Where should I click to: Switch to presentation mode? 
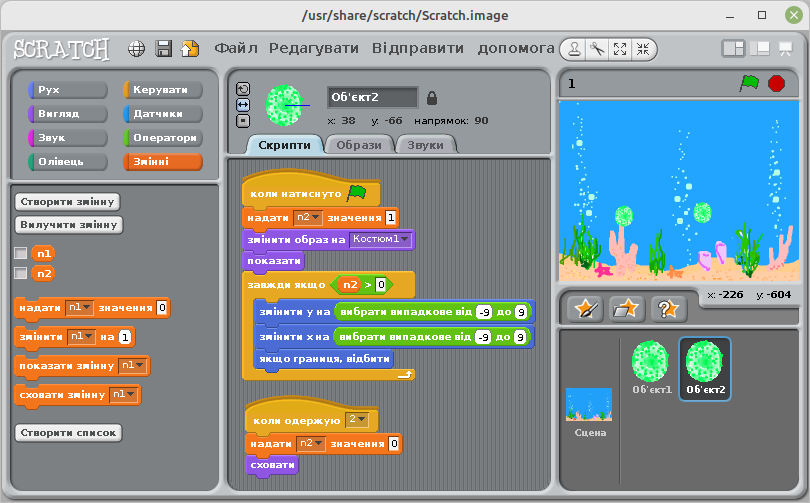[786, 49]
